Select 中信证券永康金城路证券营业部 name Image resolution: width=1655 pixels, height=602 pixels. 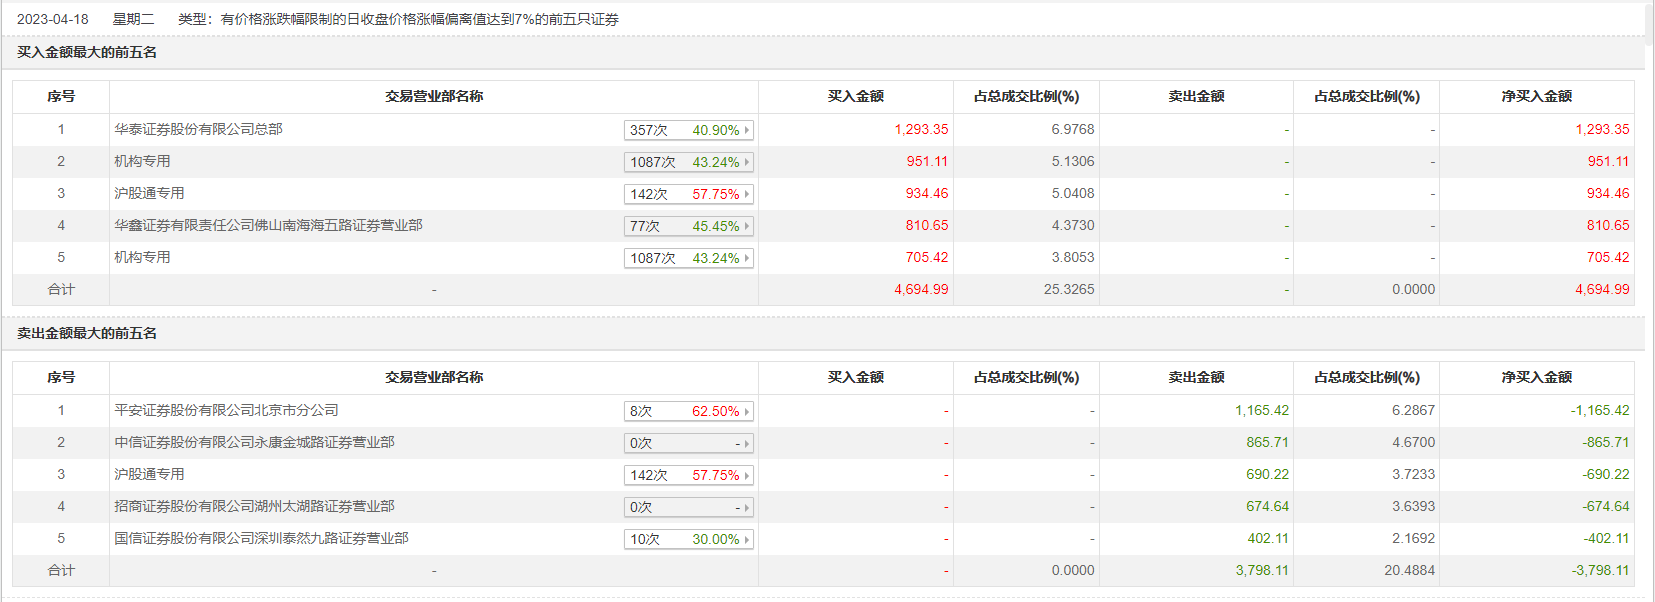pos(254,442)
